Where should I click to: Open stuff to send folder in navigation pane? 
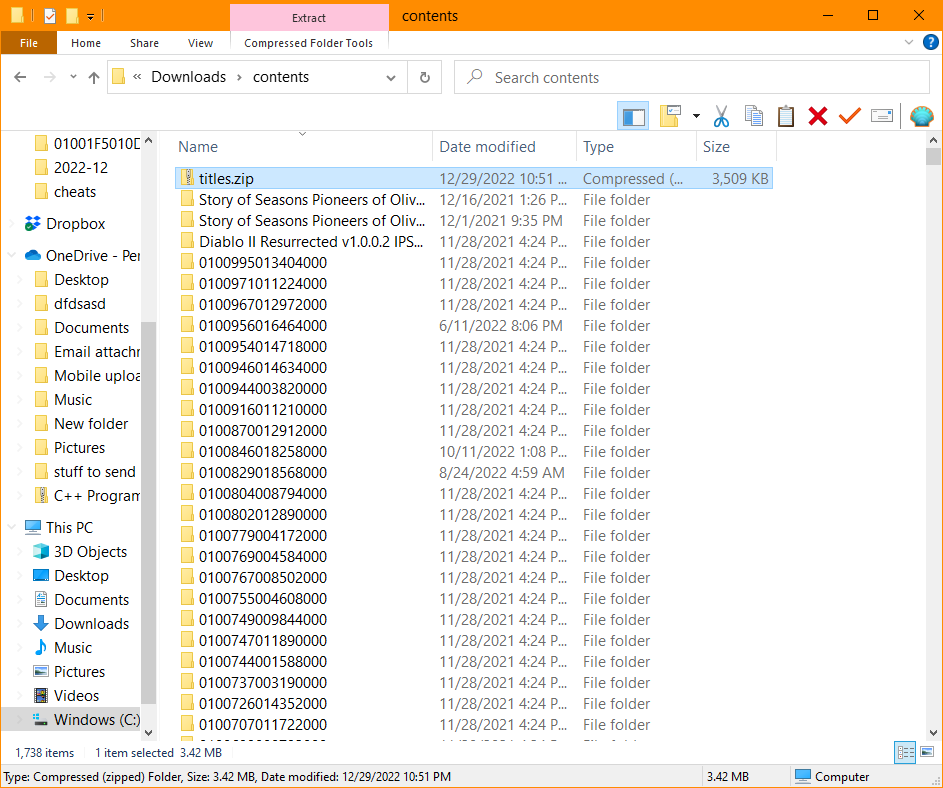[94, 472]
